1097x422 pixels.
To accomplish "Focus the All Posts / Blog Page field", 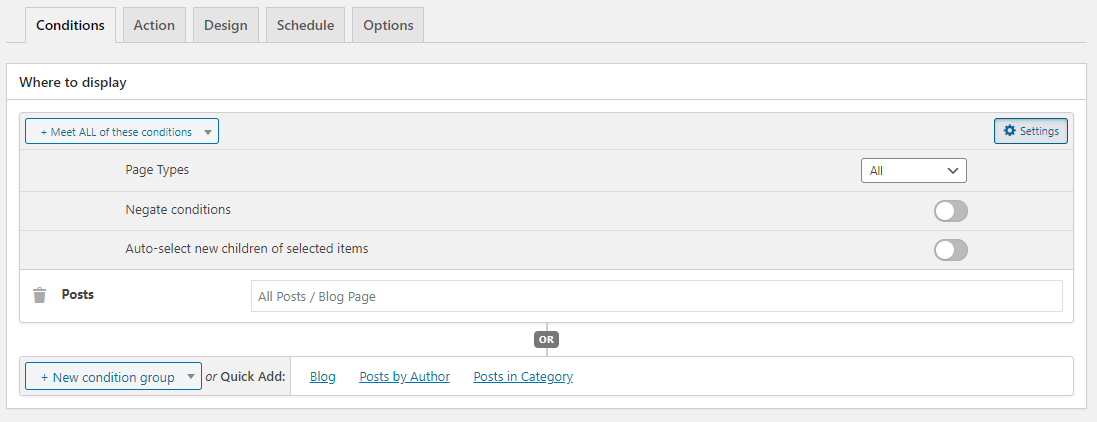I will [656, 296].
